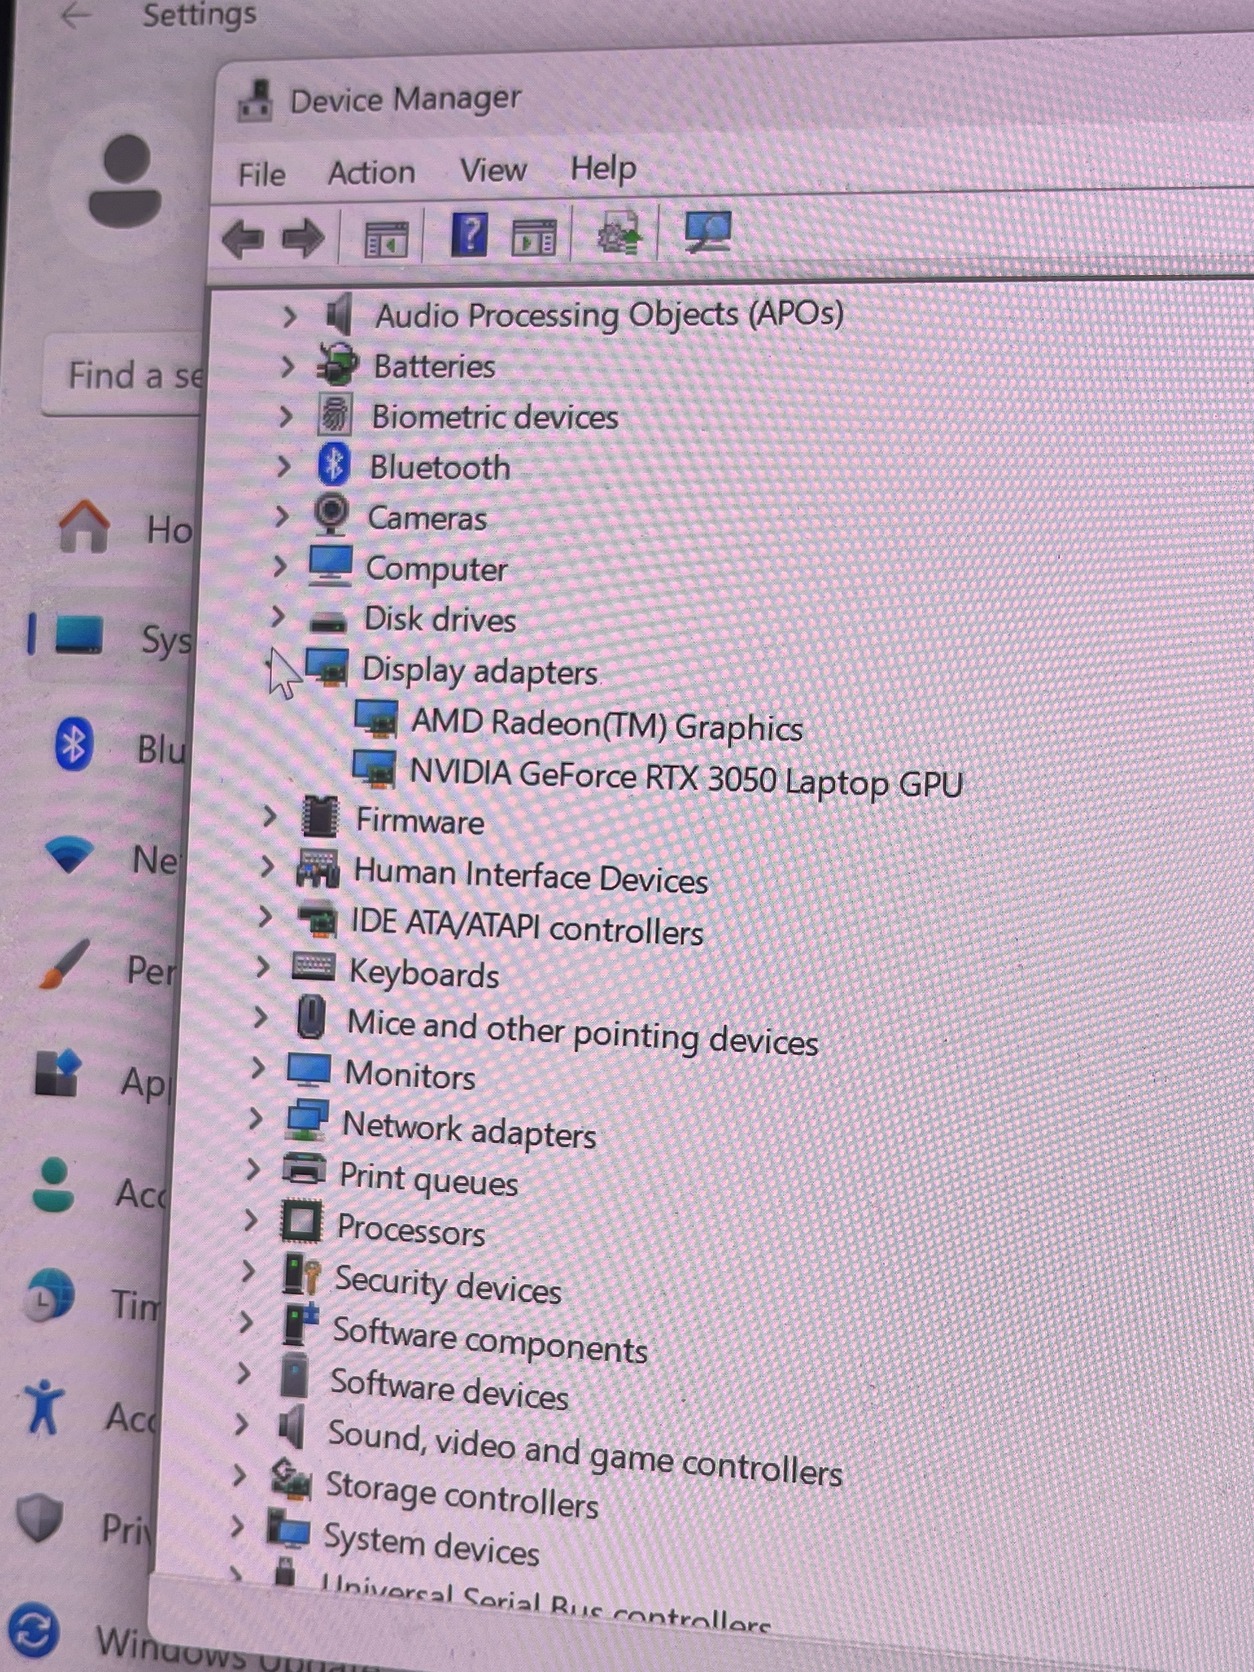This screenshot has width=1254, height=1672.
Task: Click the Audio Processing Objects speaker icon
Action: click(x=339, y=314)
